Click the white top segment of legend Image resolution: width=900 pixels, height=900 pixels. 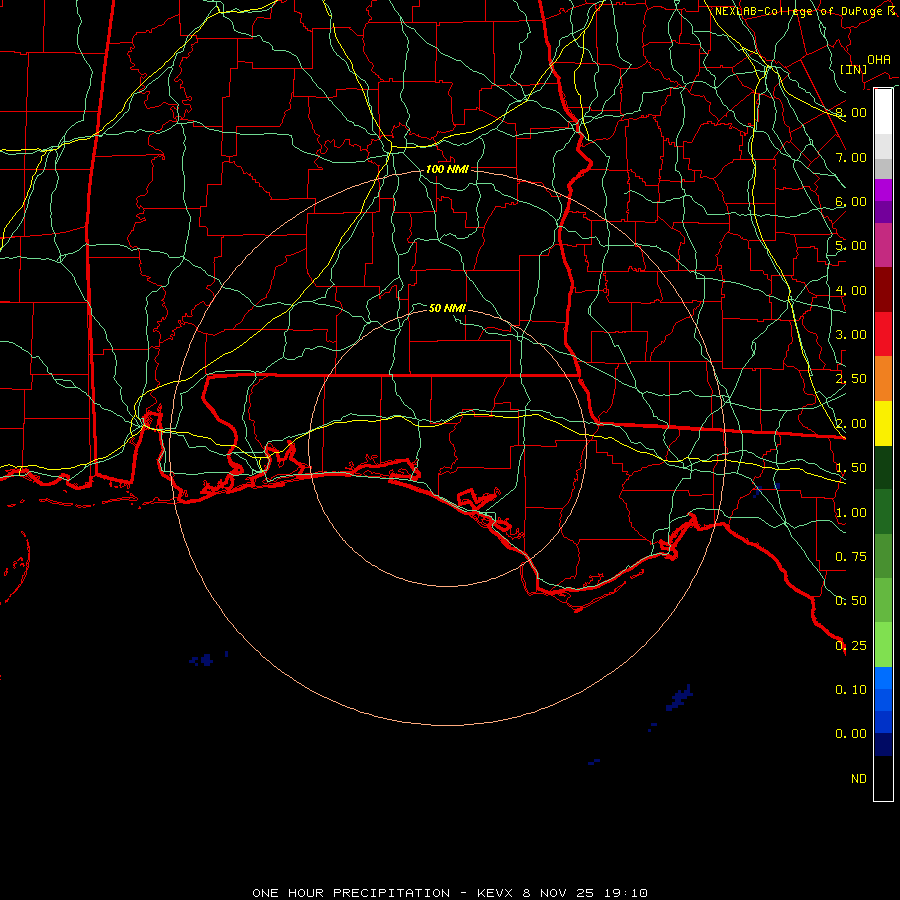coord(883,112)
